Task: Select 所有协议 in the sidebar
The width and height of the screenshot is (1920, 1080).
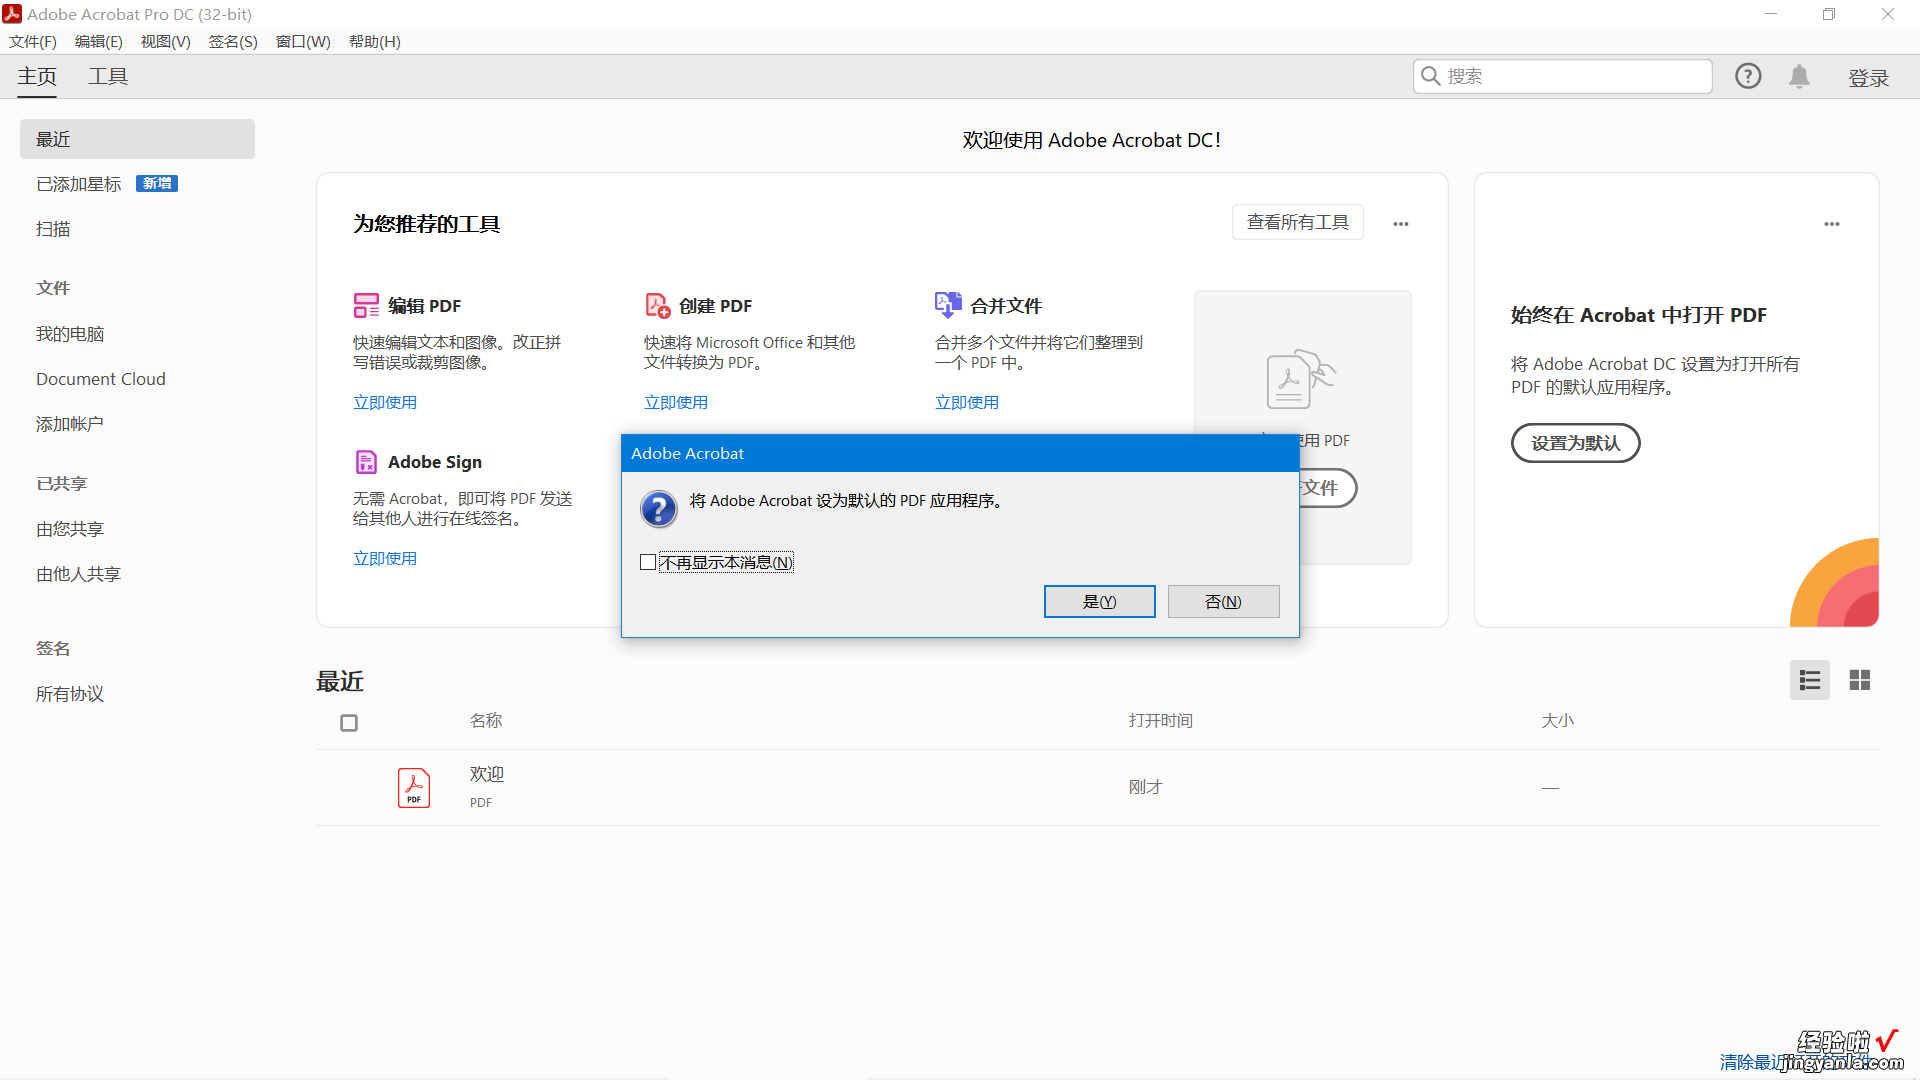Action: point(70,694)
